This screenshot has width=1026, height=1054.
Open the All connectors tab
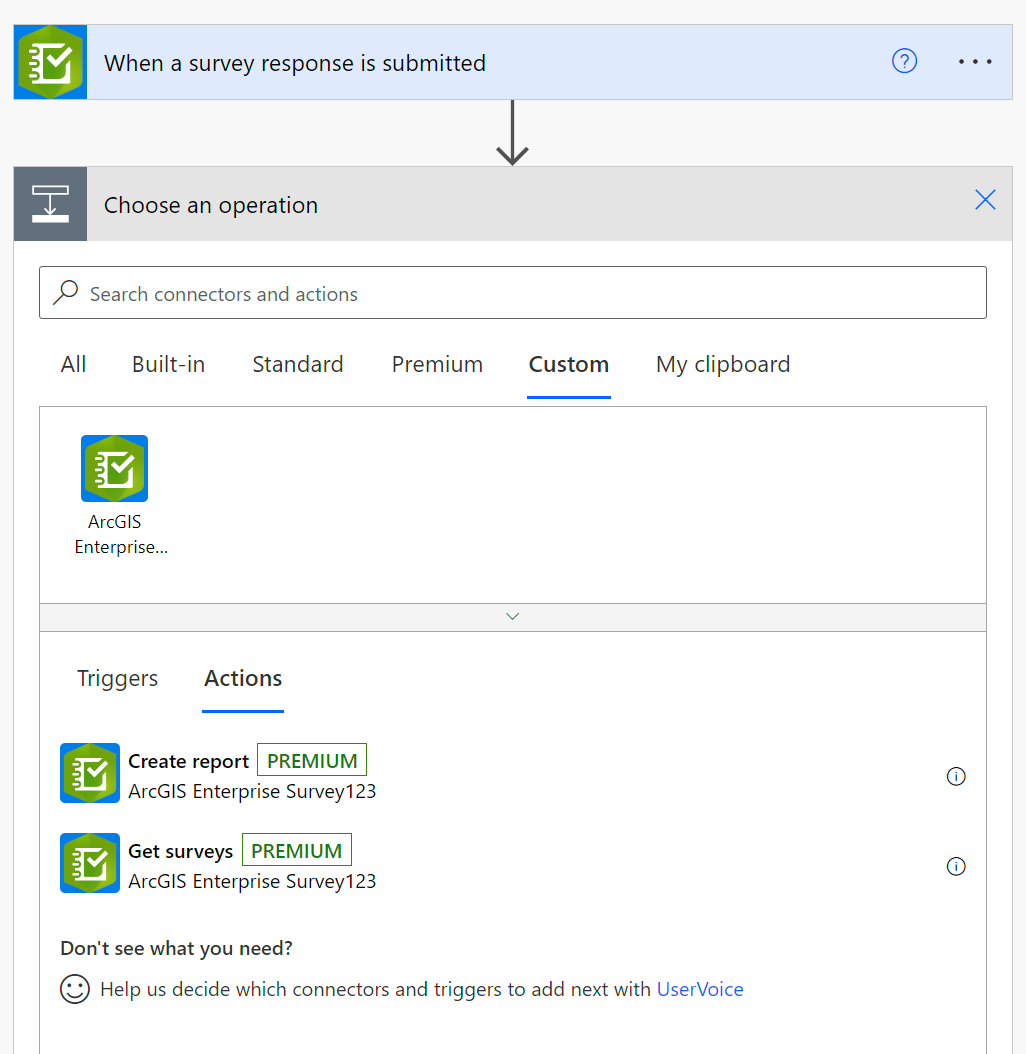73,364
